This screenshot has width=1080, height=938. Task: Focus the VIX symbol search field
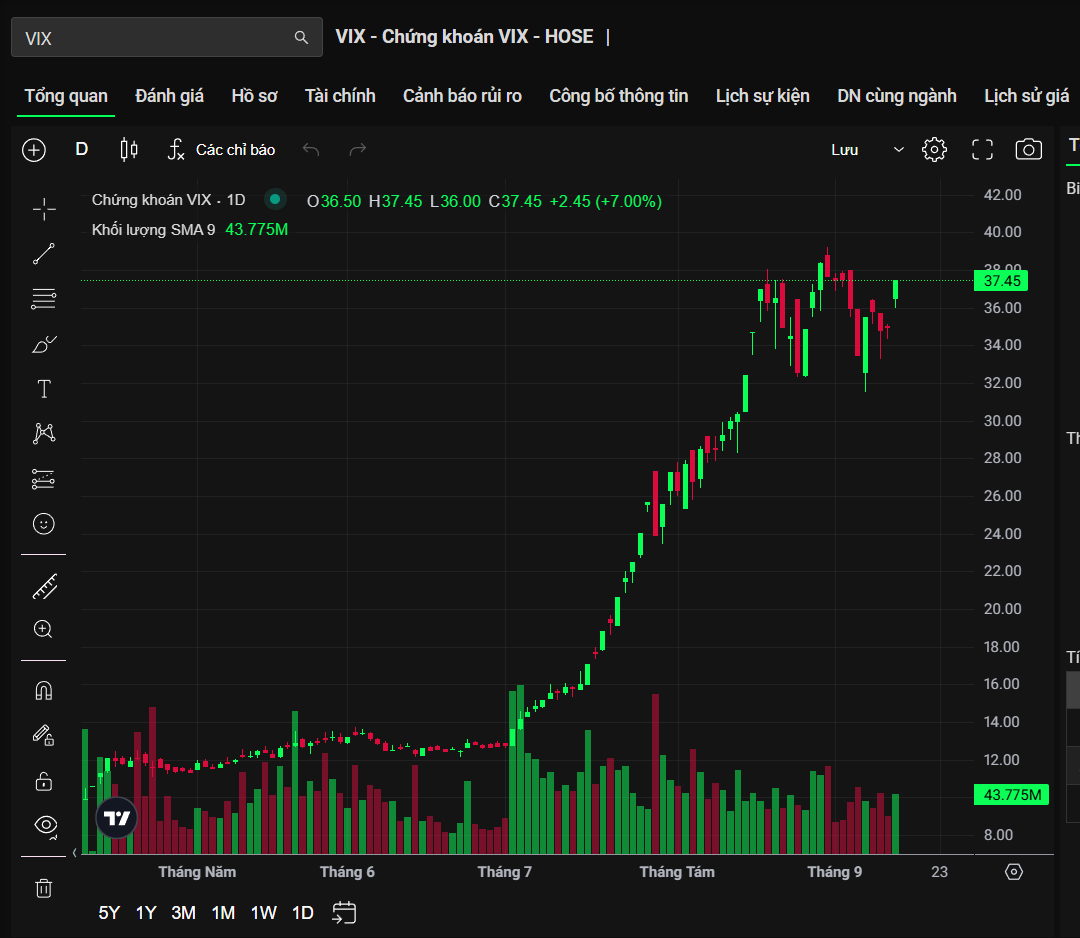tap(167, 37)
